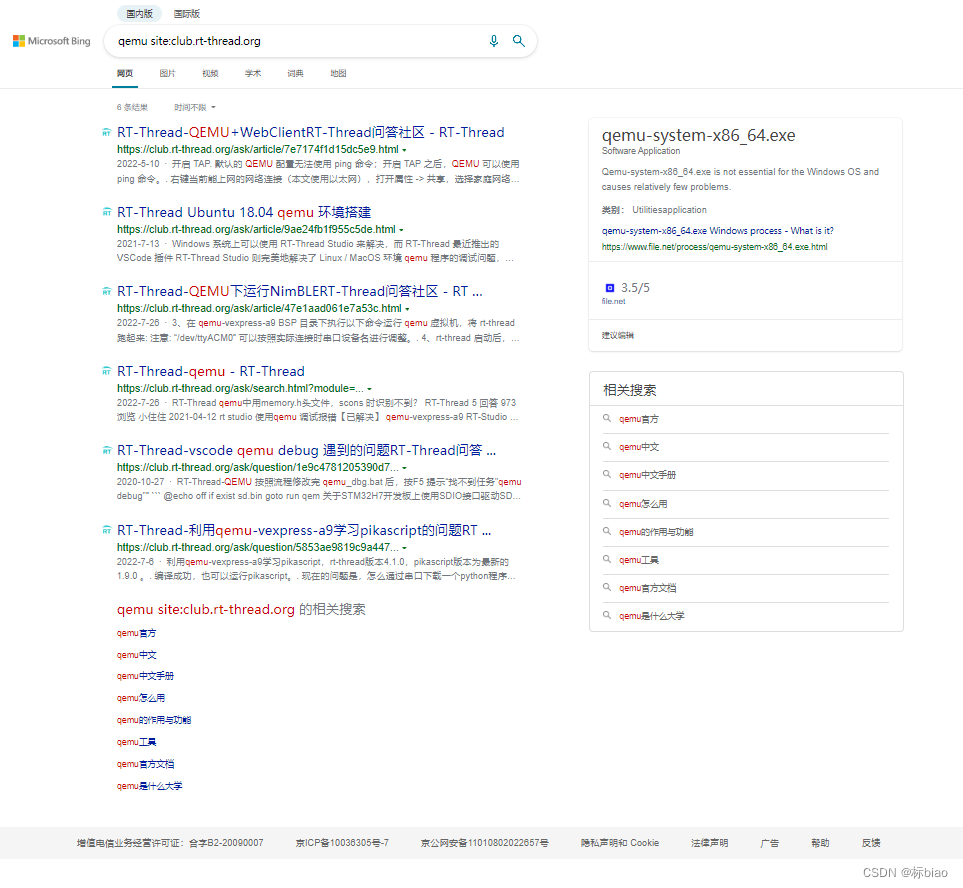The image size is (963, 888).
Task: Open footer 京ICP备10036305号-7 link
Action: pos(342,843)
